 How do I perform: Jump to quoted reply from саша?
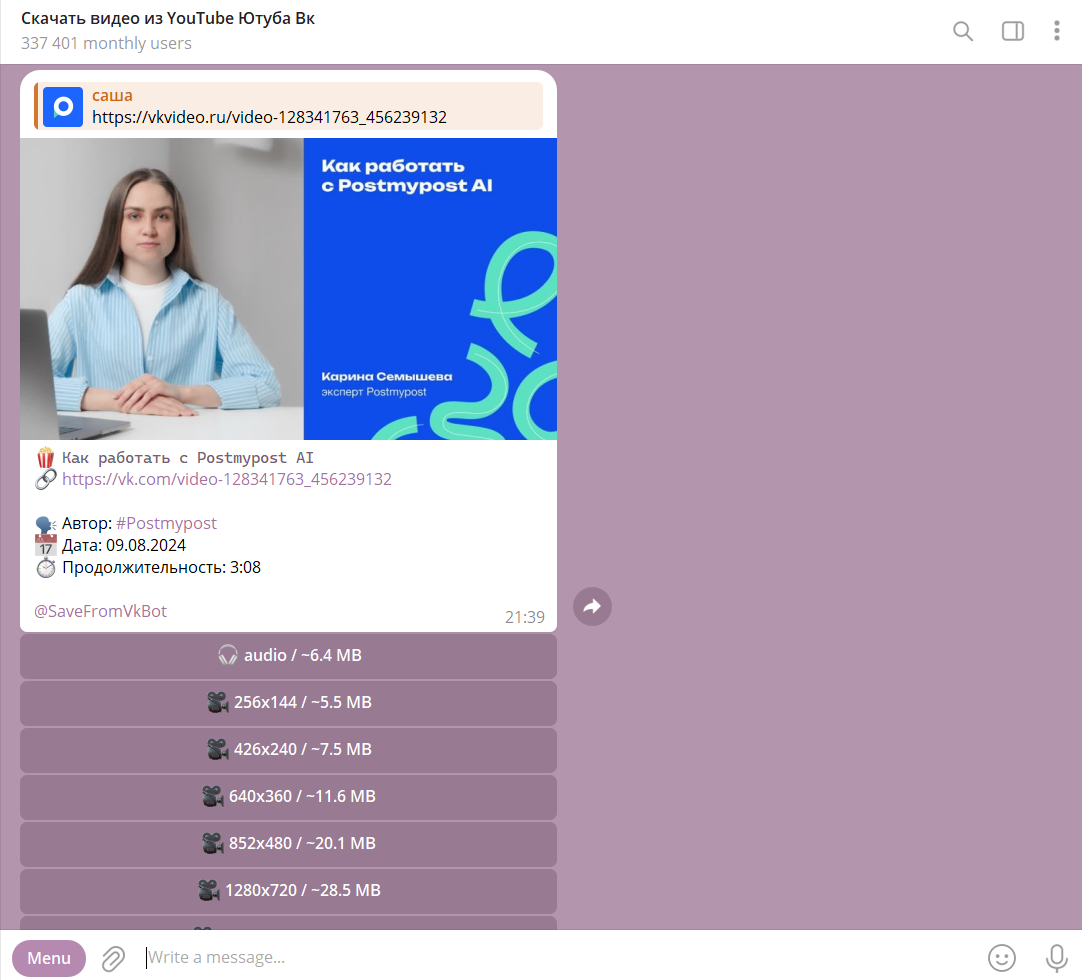tap(288, 106)
